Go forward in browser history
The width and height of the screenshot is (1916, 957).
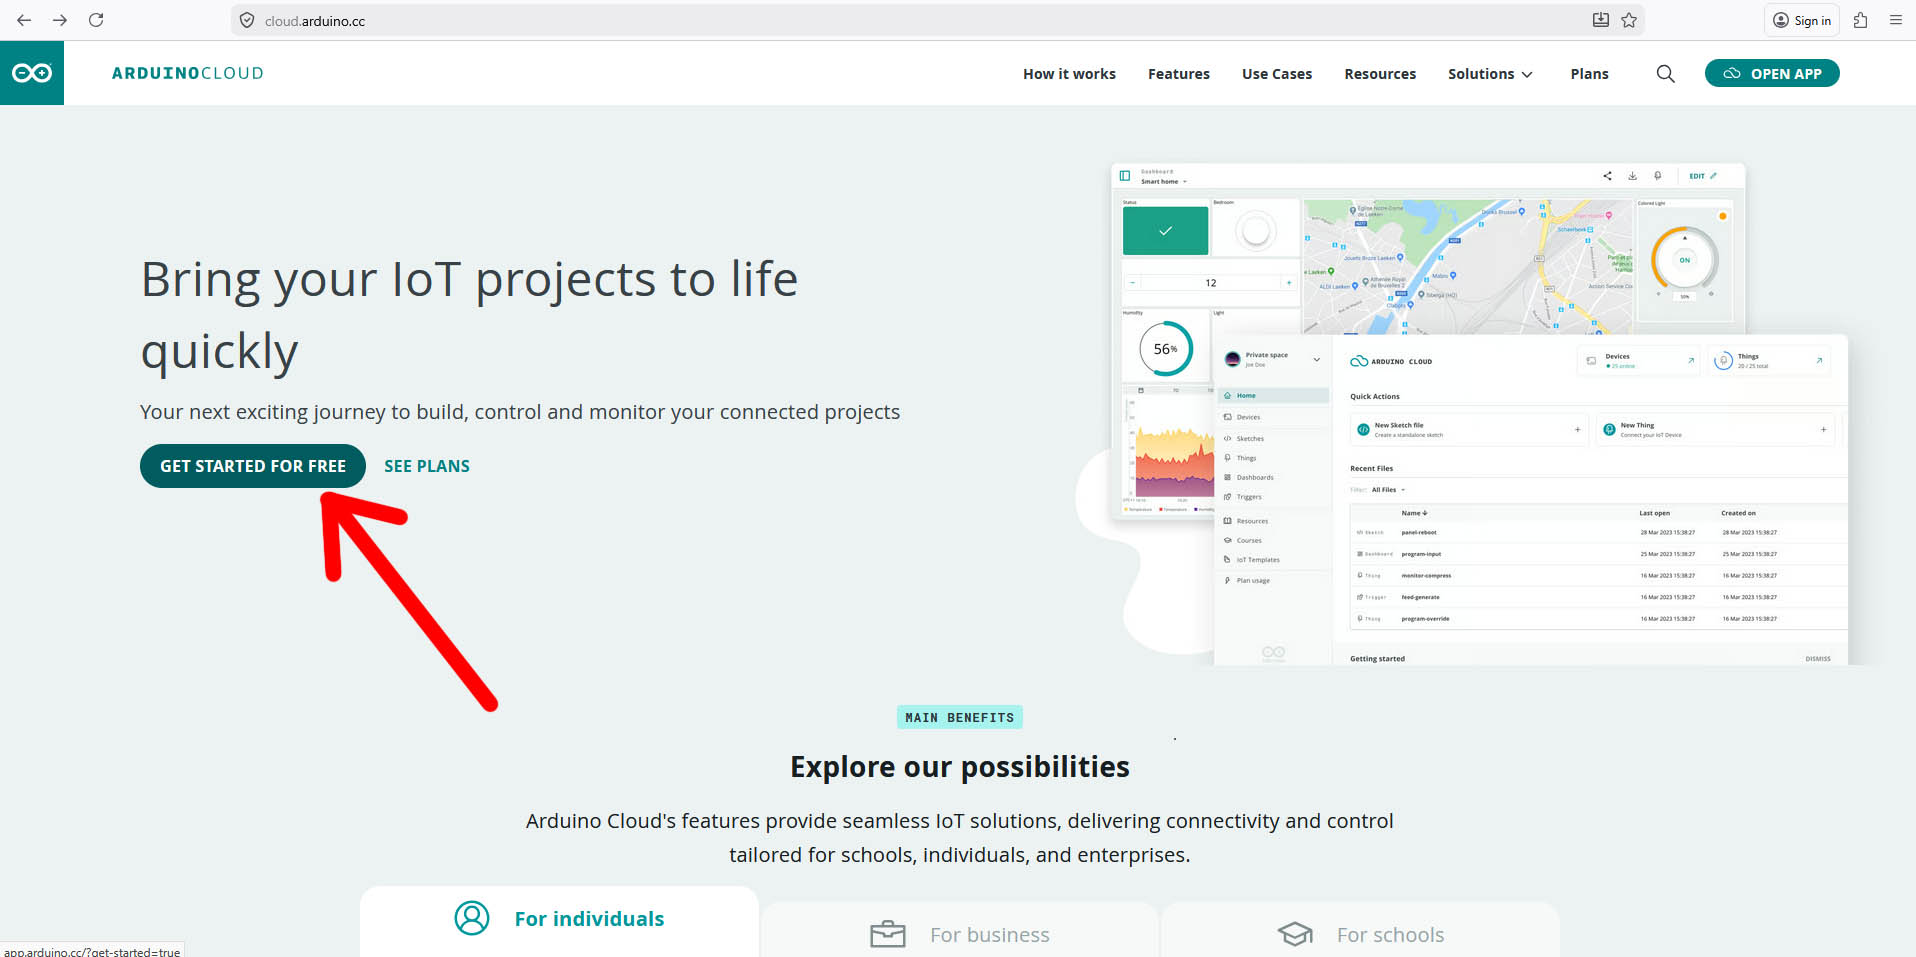click(x=60, y=20)
